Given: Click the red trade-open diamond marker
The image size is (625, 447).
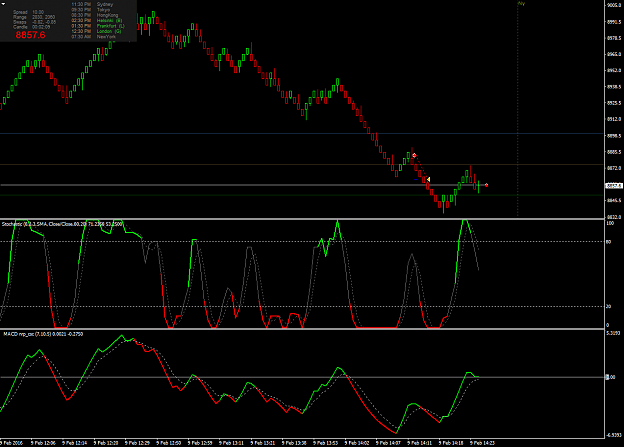Looking at the screenshot, I should pos(415,155).
